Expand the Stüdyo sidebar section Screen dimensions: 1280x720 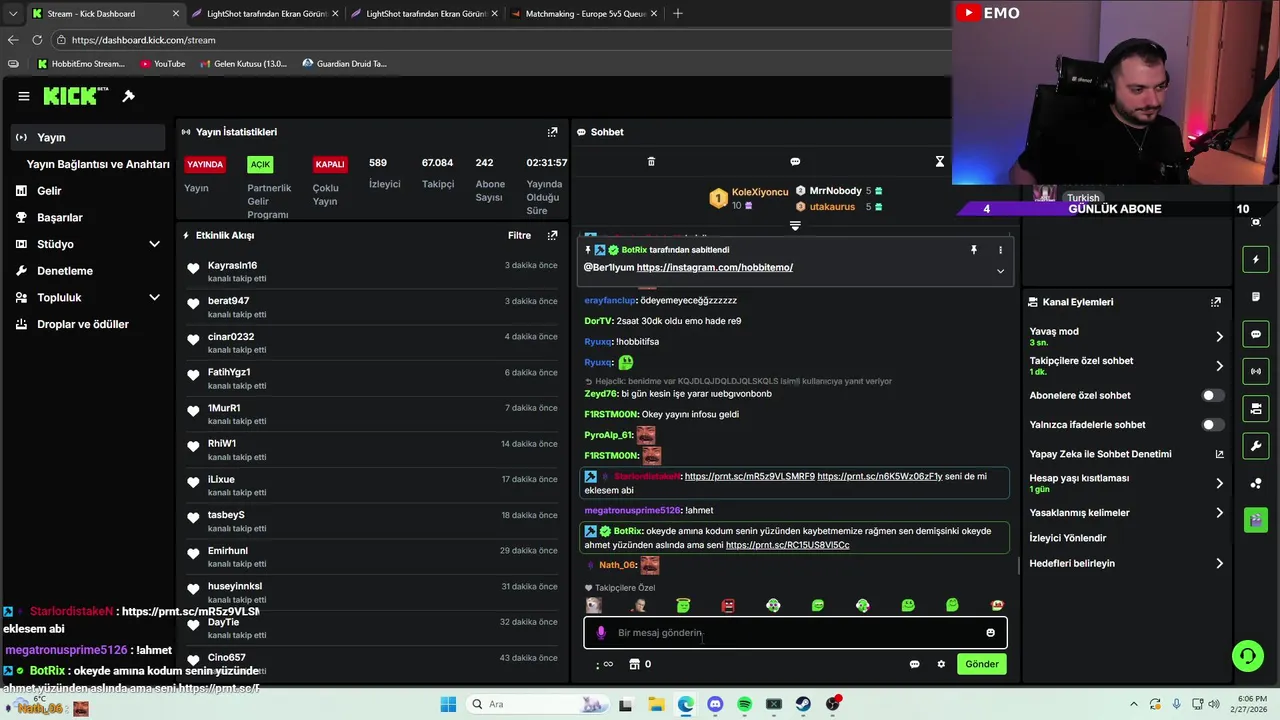point(154,244)
